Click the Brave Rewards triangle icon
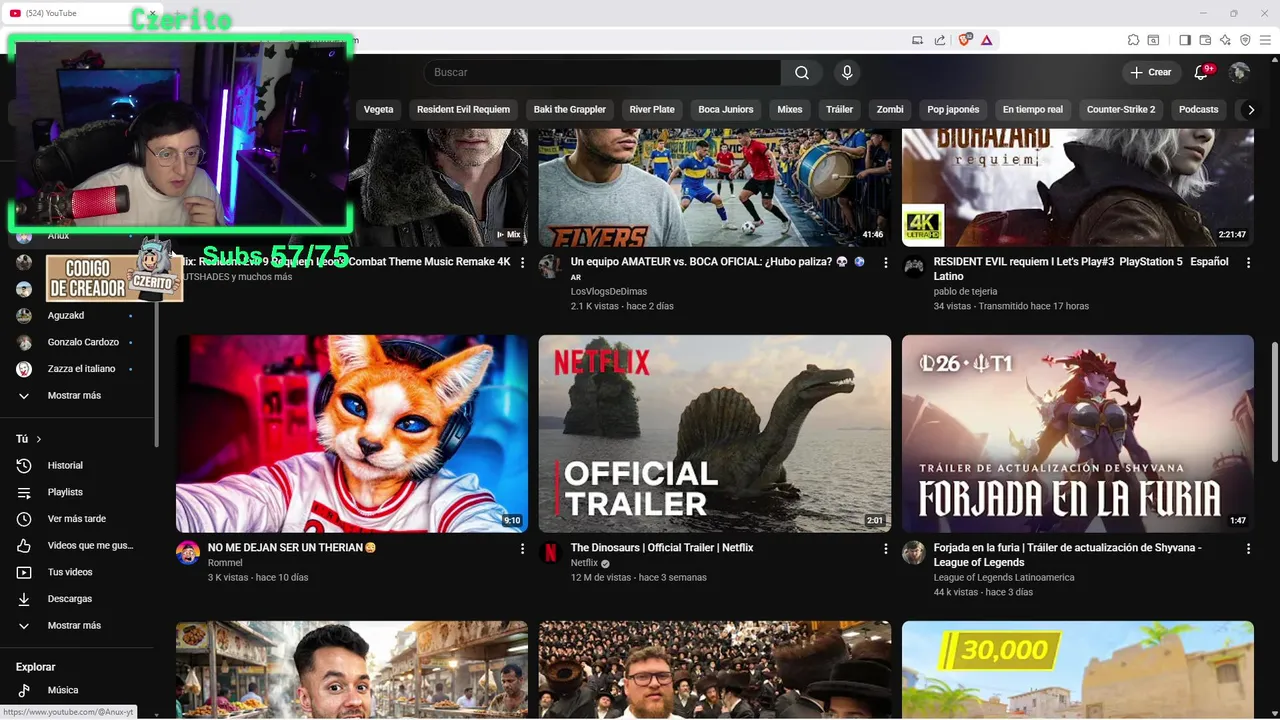Viewport: 1280px width, 720px height. pos(986,40)
